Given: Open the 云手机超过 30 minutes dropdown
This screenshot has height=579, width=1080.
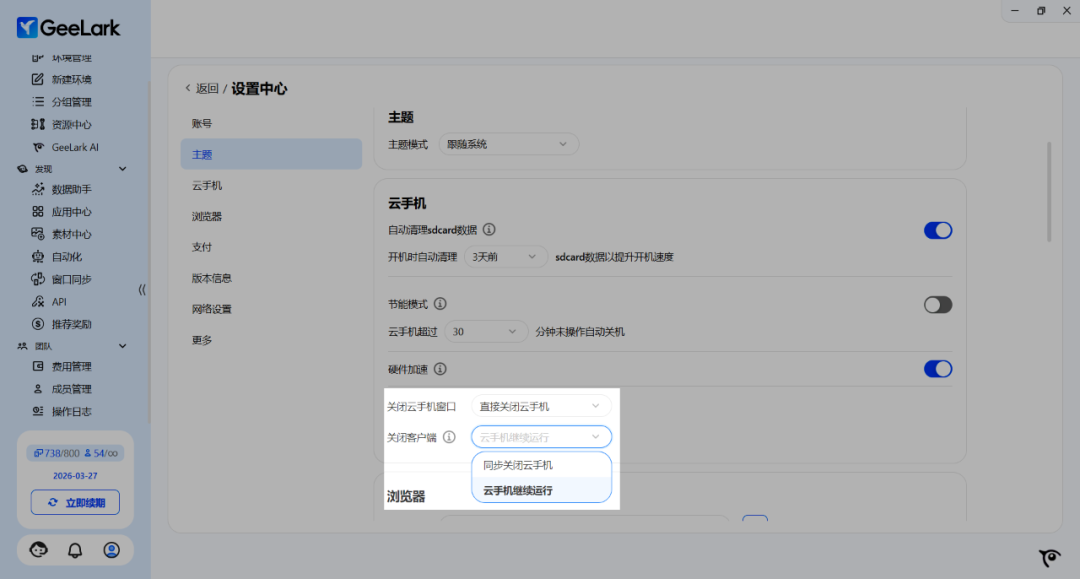Looking at the screenshot, I should pos(486,332).
